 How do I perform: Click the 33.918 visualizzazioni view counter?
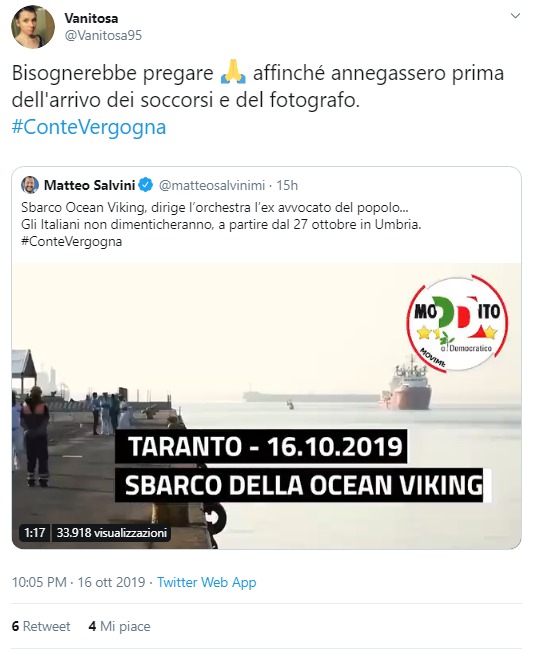pyautogui.click(x=112, y=532)
